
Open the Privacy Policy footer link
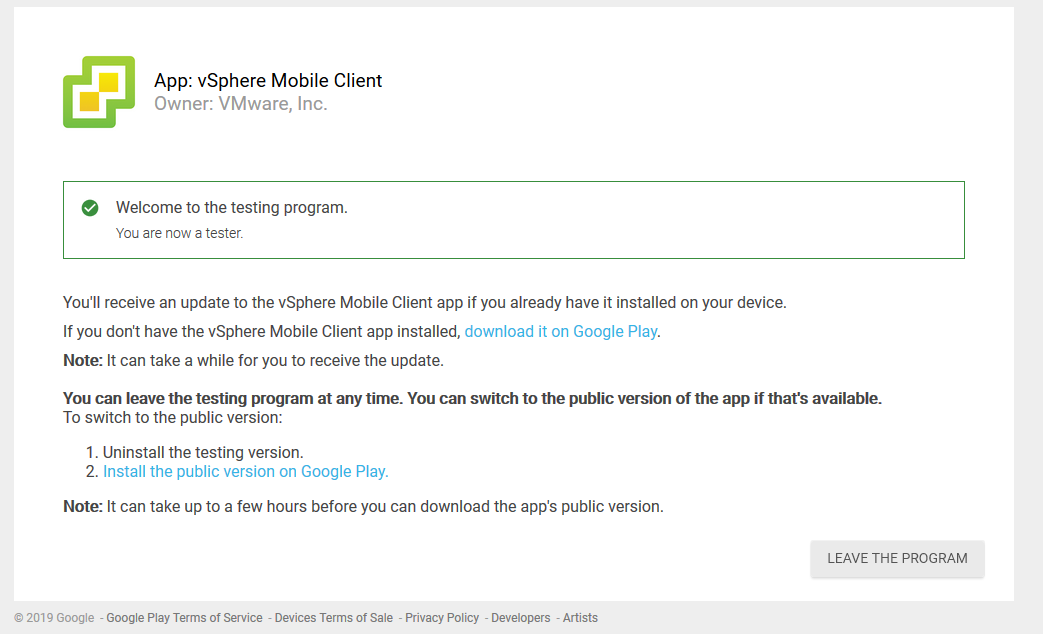tap(442, 618)
